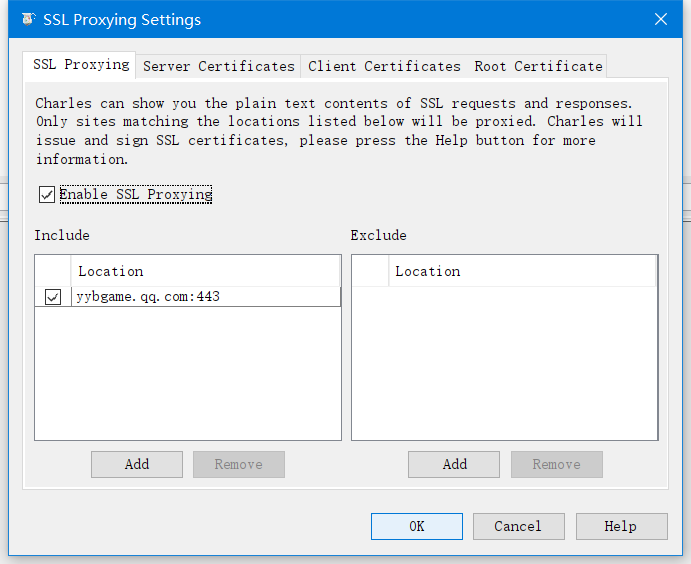Click the Enable SSL Proxying label text
The width and height of the screenshot is (691, 564).
136,194
